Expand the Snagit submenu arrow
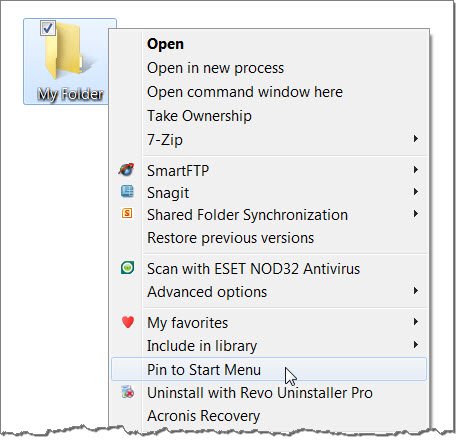This screenshot has width=460, height=440. click(x=416, y=192)
